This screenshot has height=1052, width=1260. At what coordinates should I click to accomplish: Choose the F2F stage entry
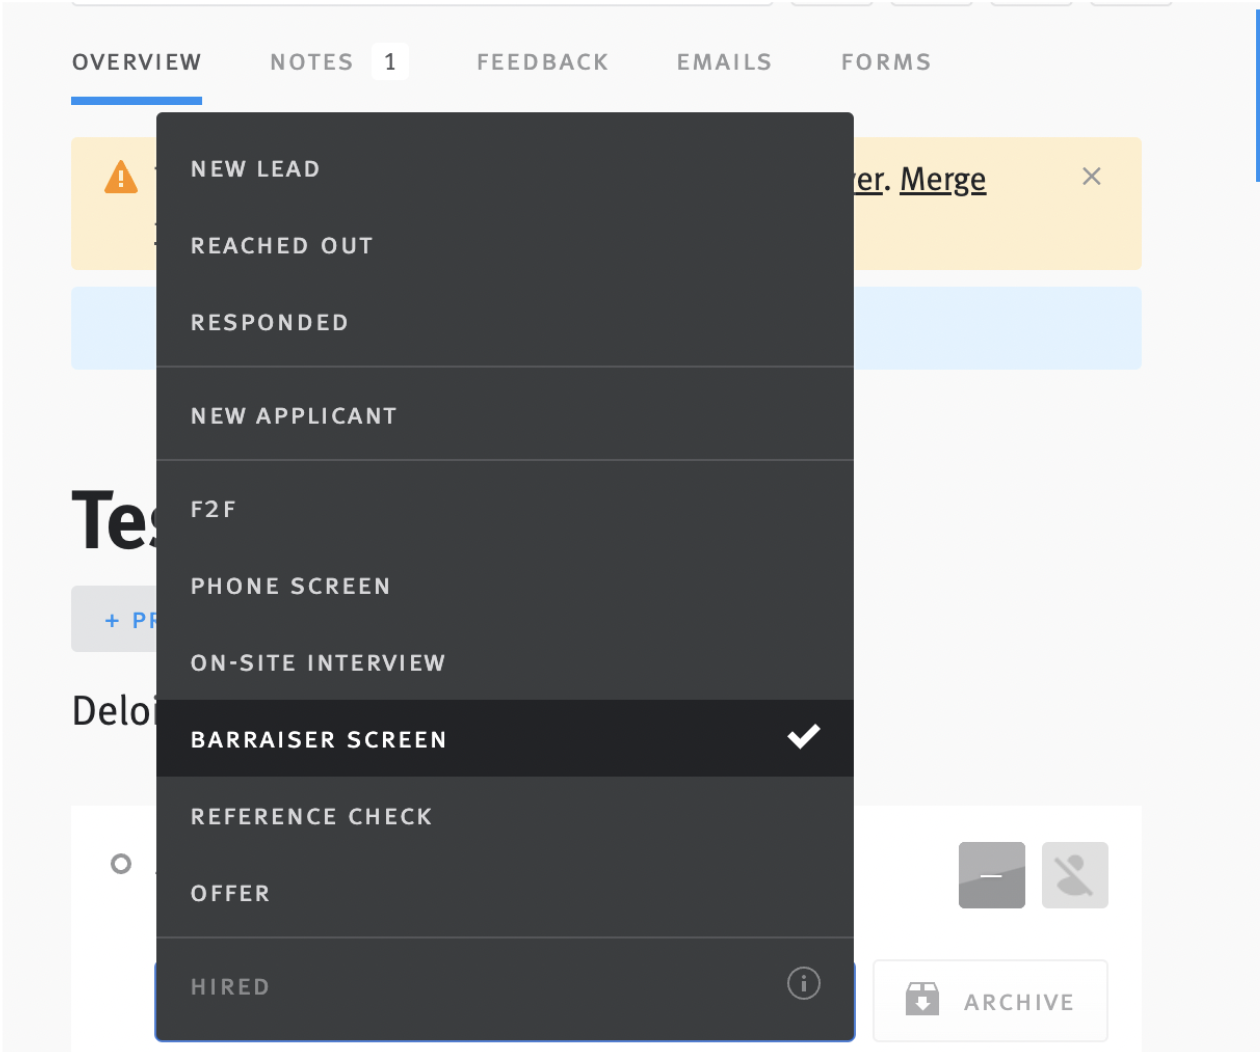(x=215, y=509)
